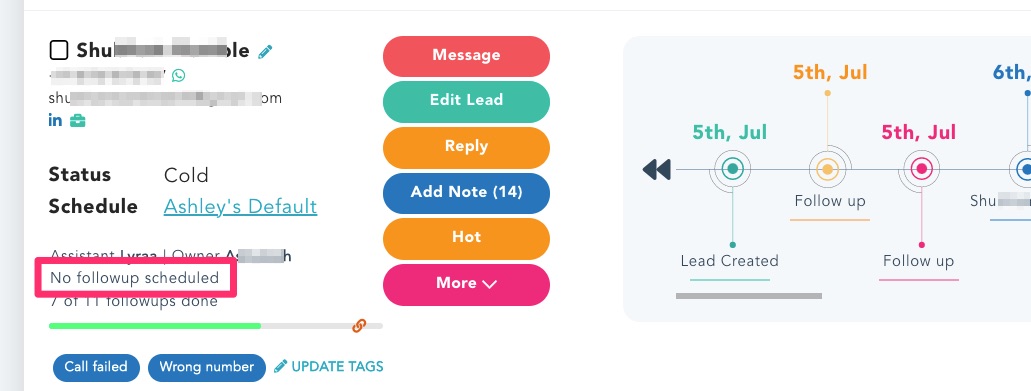Open Add Note (14) button
The height and width of the screenshot is (391, 1031).
[x=466, y=193]
